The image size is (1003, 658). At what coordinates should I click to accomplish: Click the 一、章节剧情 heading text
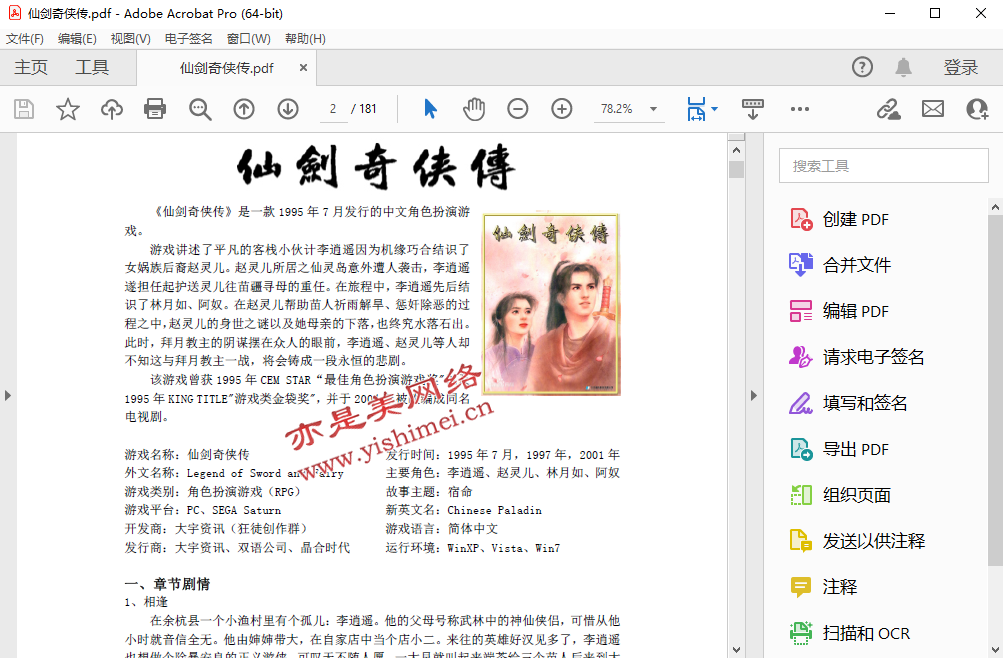pos(167,584)
